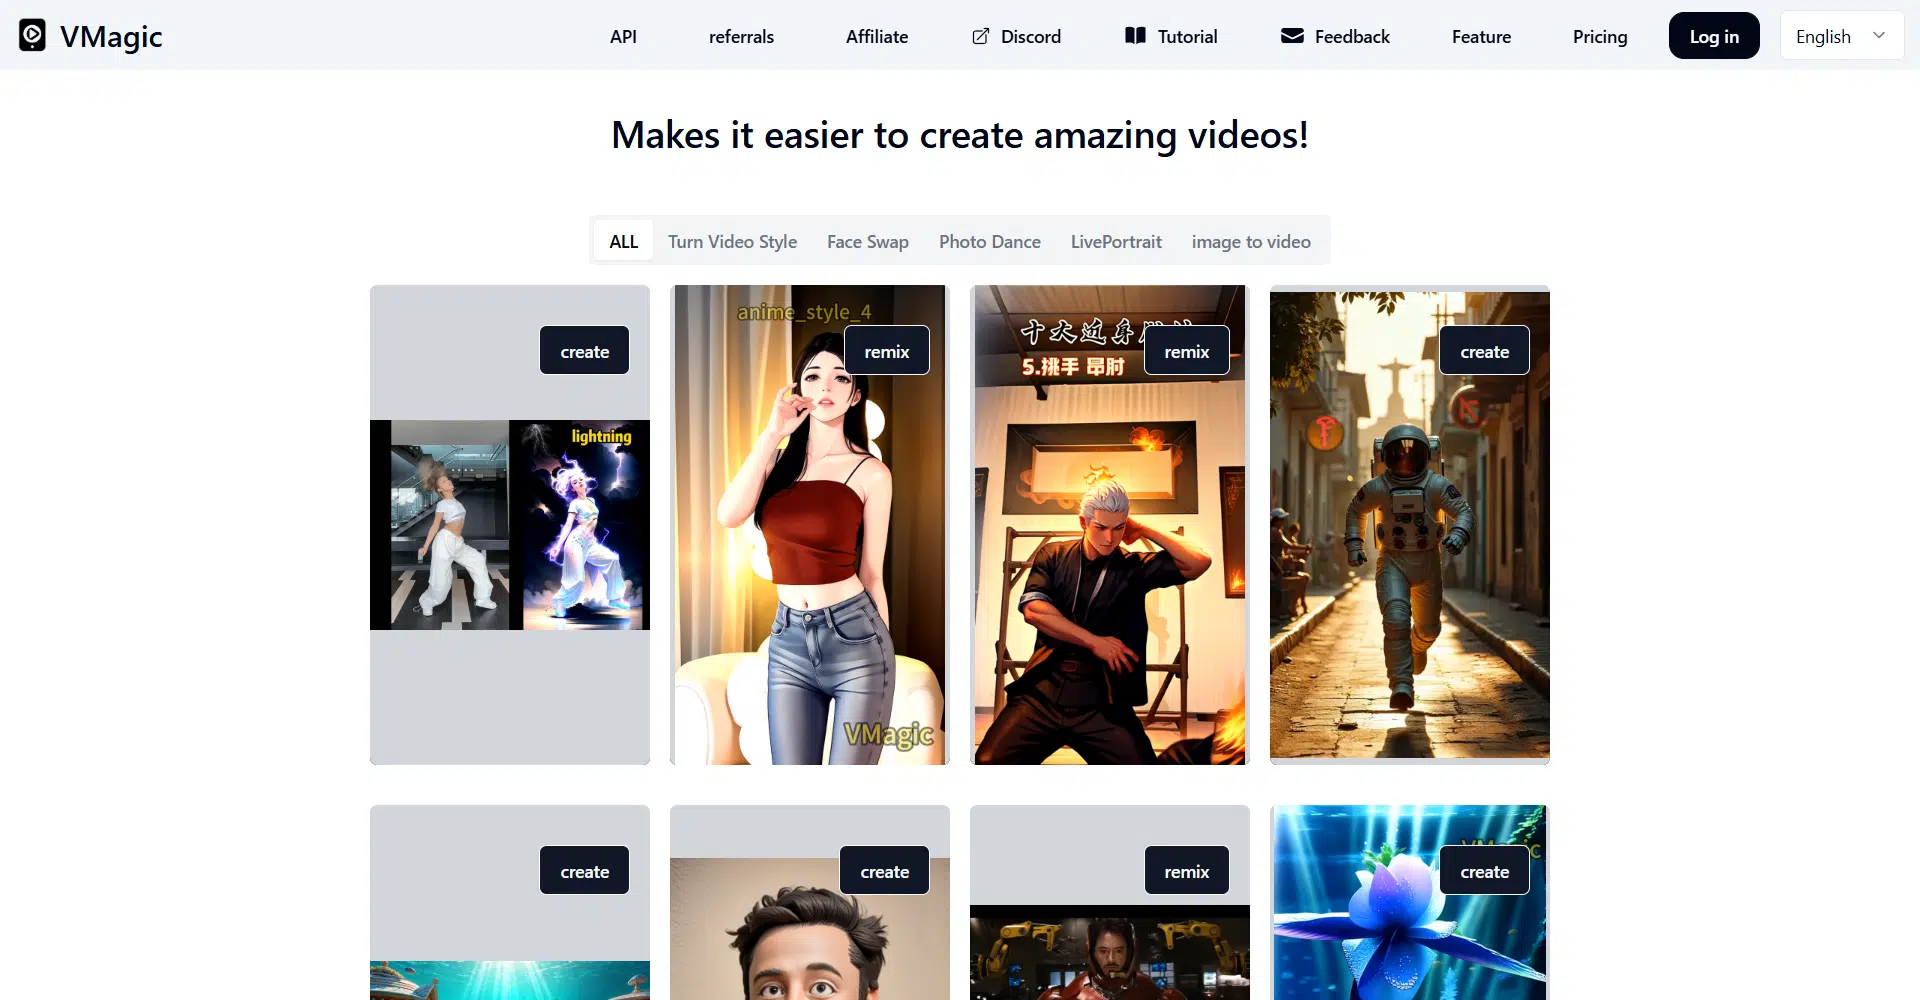Switch to Turn Video Style tab

(732, 241)
